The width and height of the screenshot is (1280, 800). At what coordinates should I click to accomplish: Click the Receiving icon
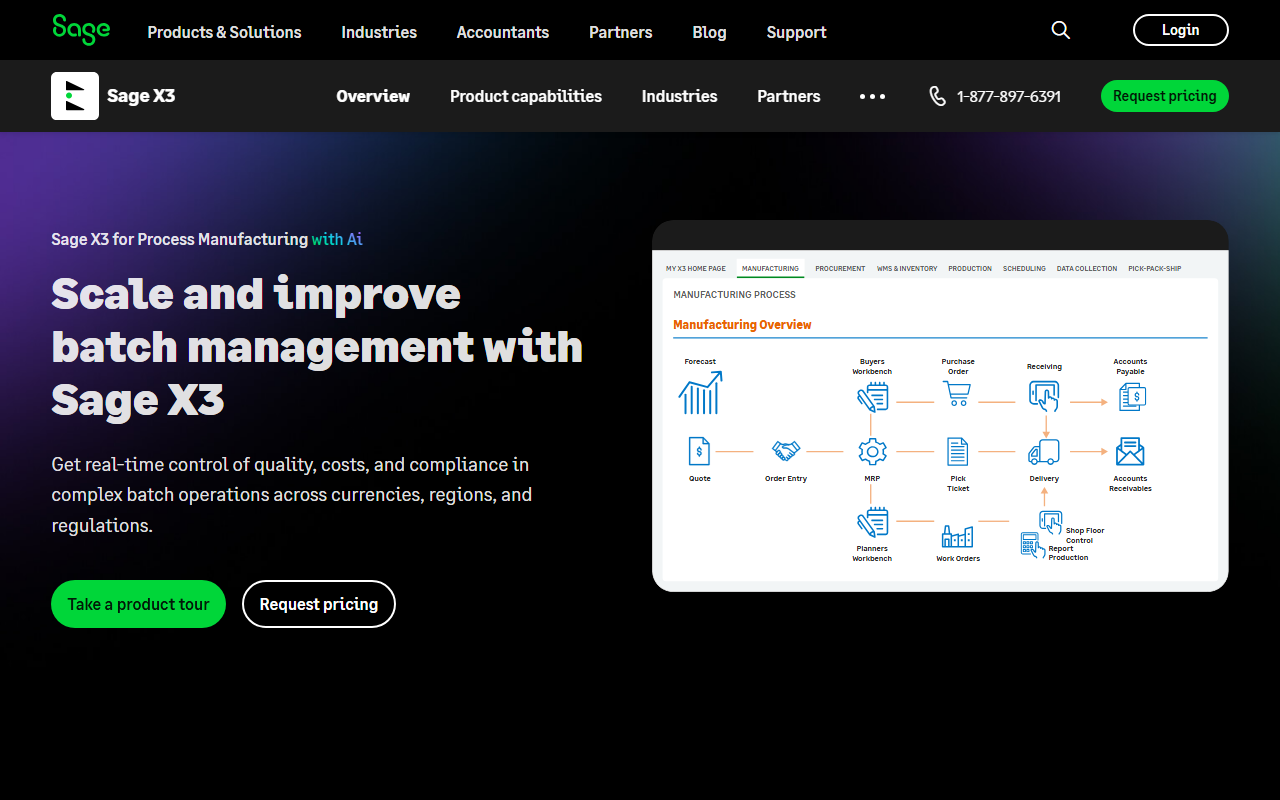pos(1044,396)
